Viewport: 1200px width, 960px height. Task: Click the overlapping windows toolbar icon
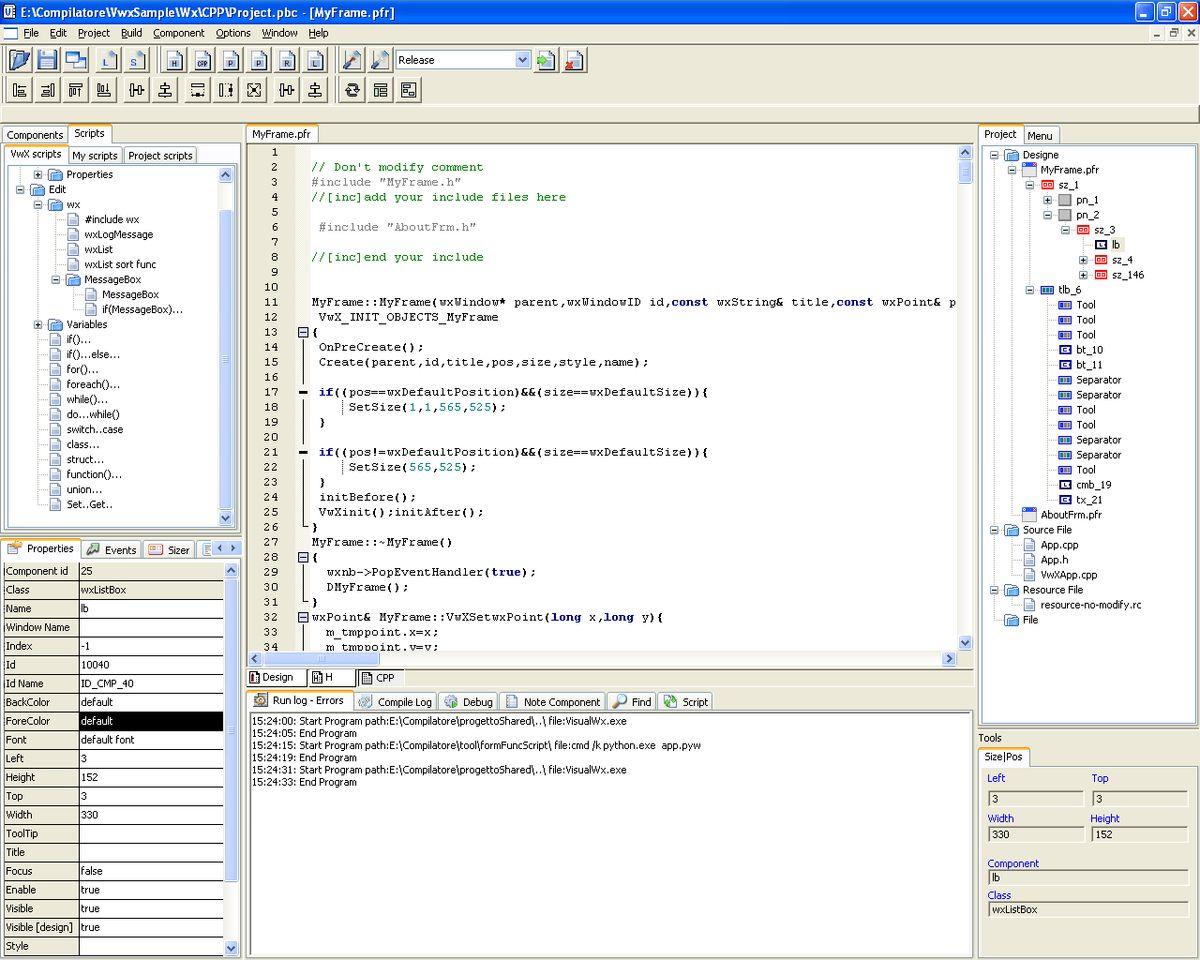pyautogui.click(x=76, y=60)
